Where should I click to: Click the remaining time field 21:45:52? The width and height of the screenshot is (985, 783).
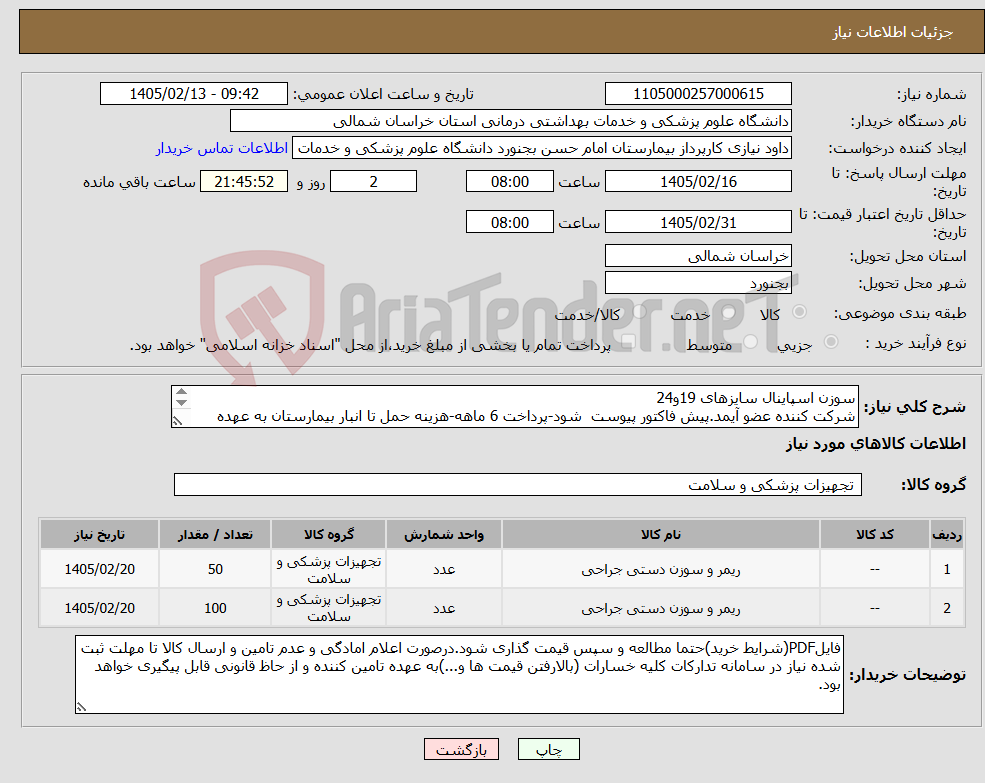[x=244, y=182]
